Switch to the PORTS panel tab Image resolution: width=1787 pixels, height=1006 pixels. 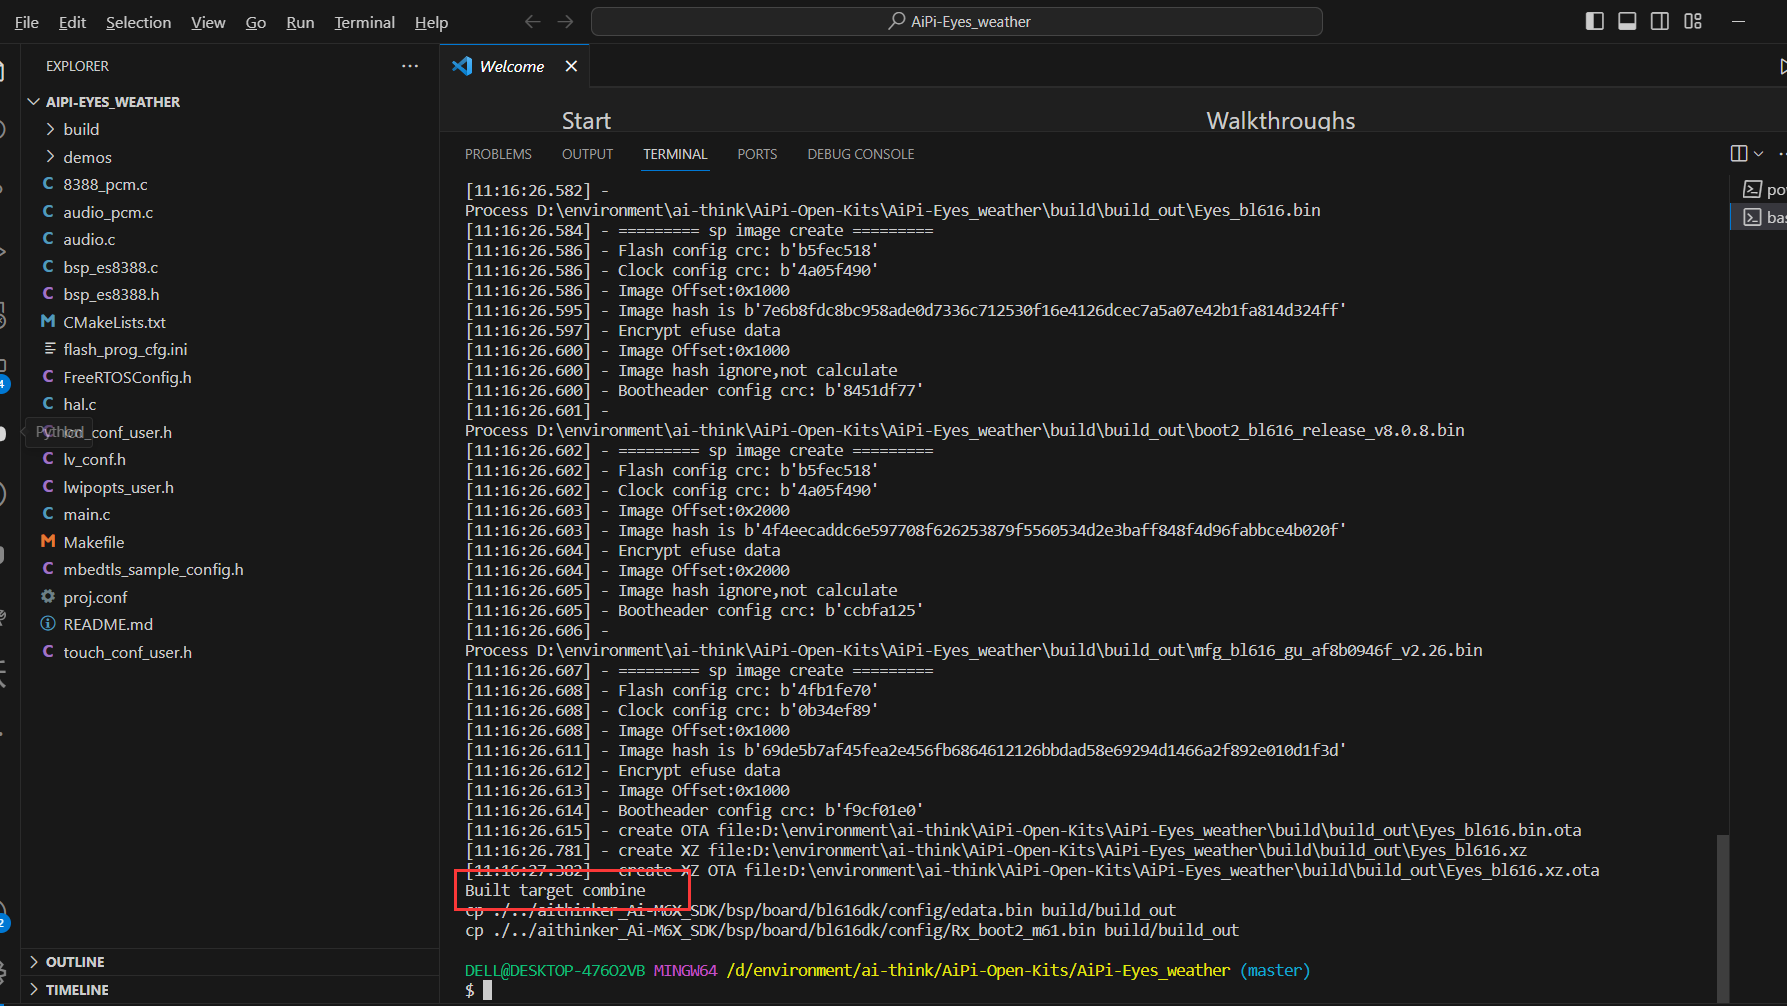(x=757, y=154)
